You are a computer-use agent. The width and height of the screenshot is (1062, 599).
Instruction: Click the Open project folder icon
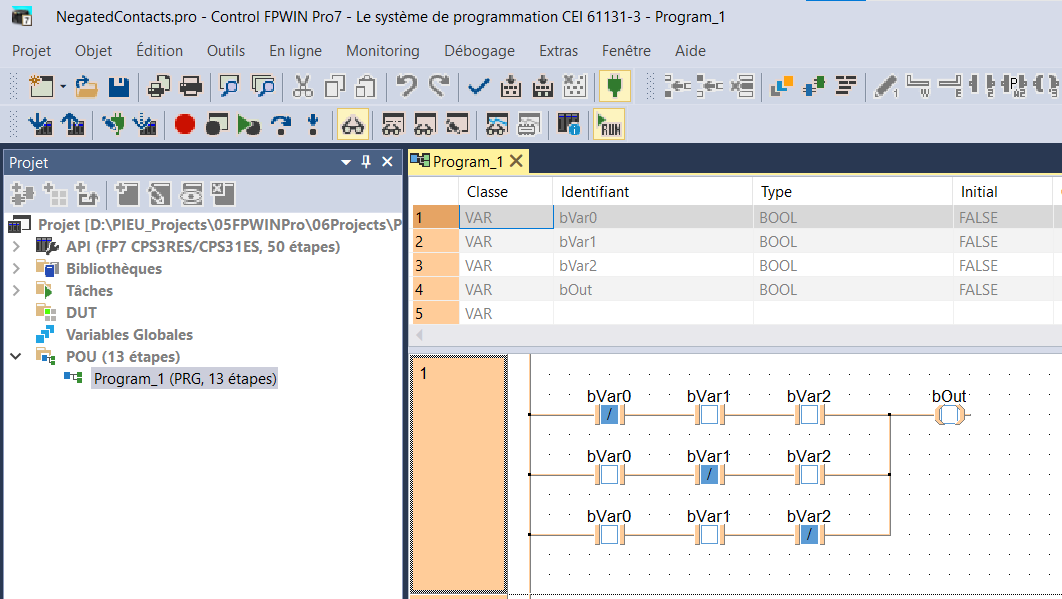point(86,87)
